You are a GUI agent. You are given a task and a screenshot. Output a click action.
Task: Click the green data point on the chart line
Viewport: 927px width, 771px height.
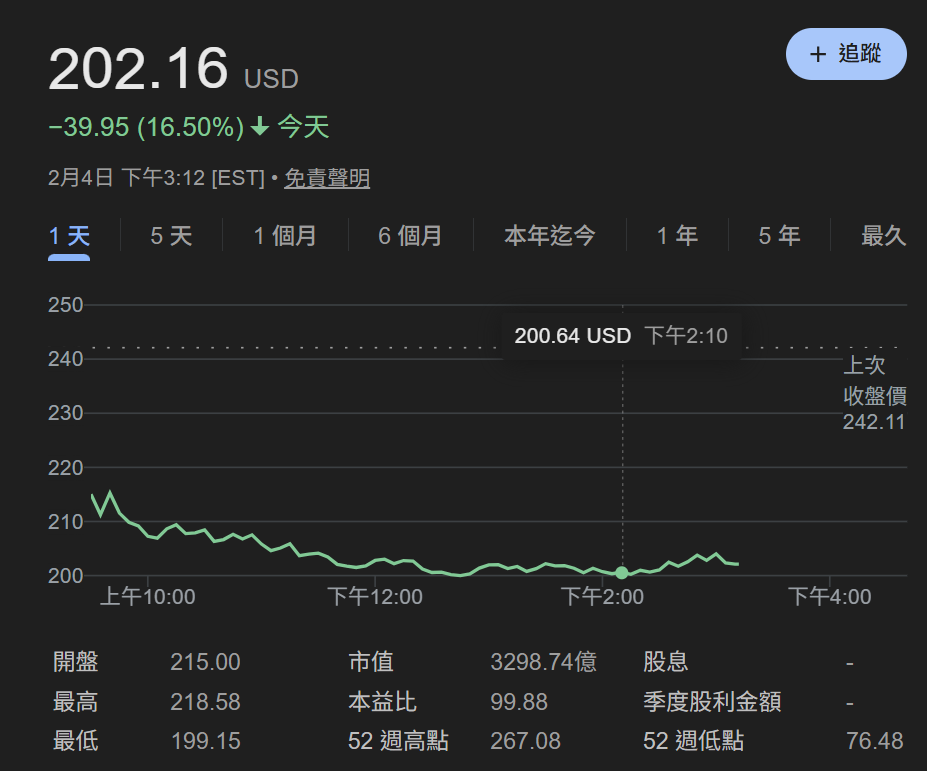click(622, 573)
